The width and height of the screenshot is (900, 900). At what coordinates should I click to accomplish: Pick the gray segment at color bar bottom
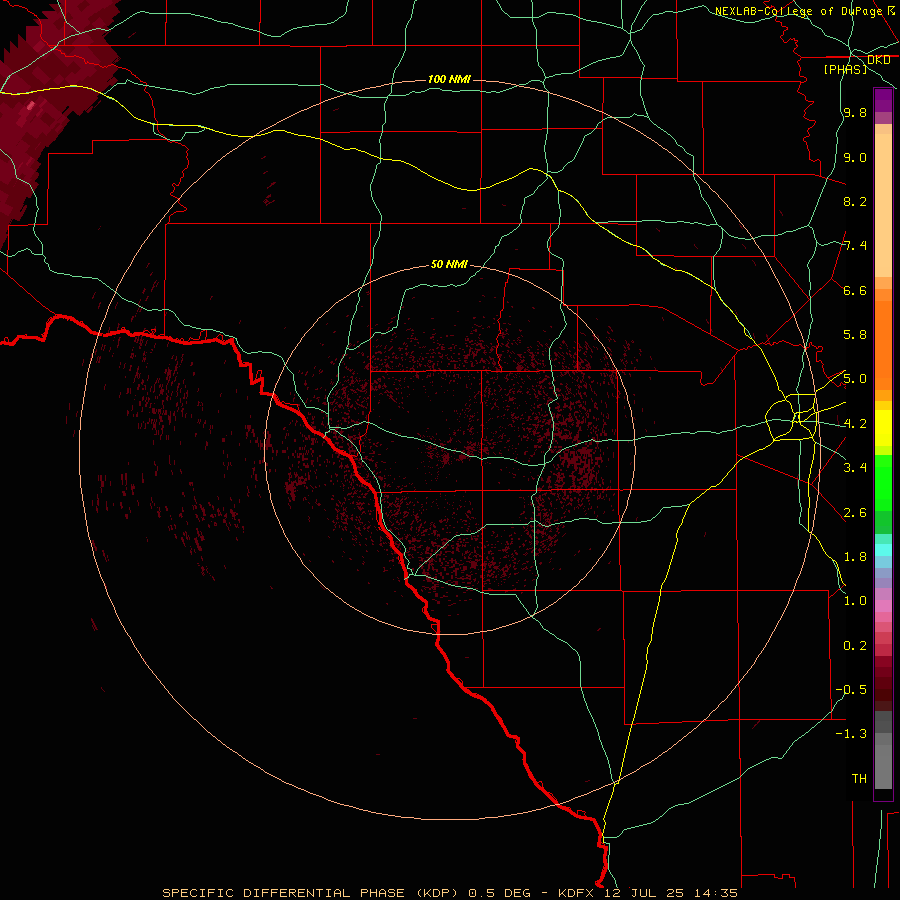tap(883, 766)
